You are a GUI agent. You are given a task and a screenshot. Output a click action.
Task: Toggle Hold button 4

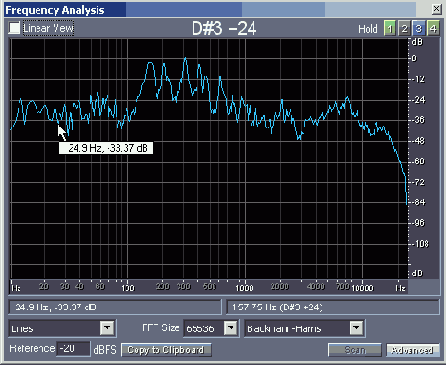pos(433,29)
